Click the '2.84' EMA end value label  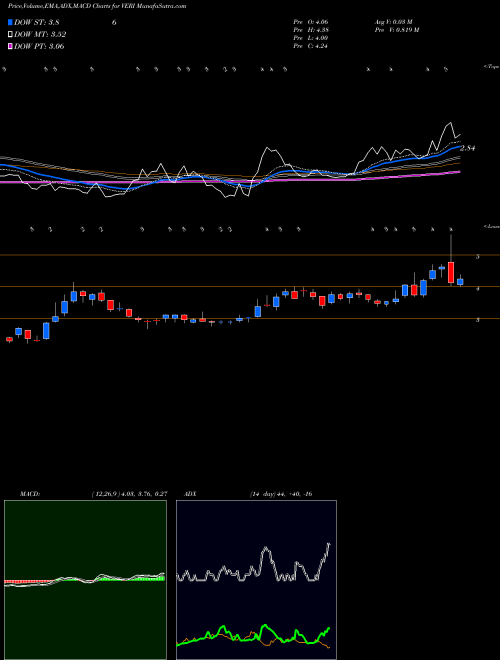pos(468,148)
